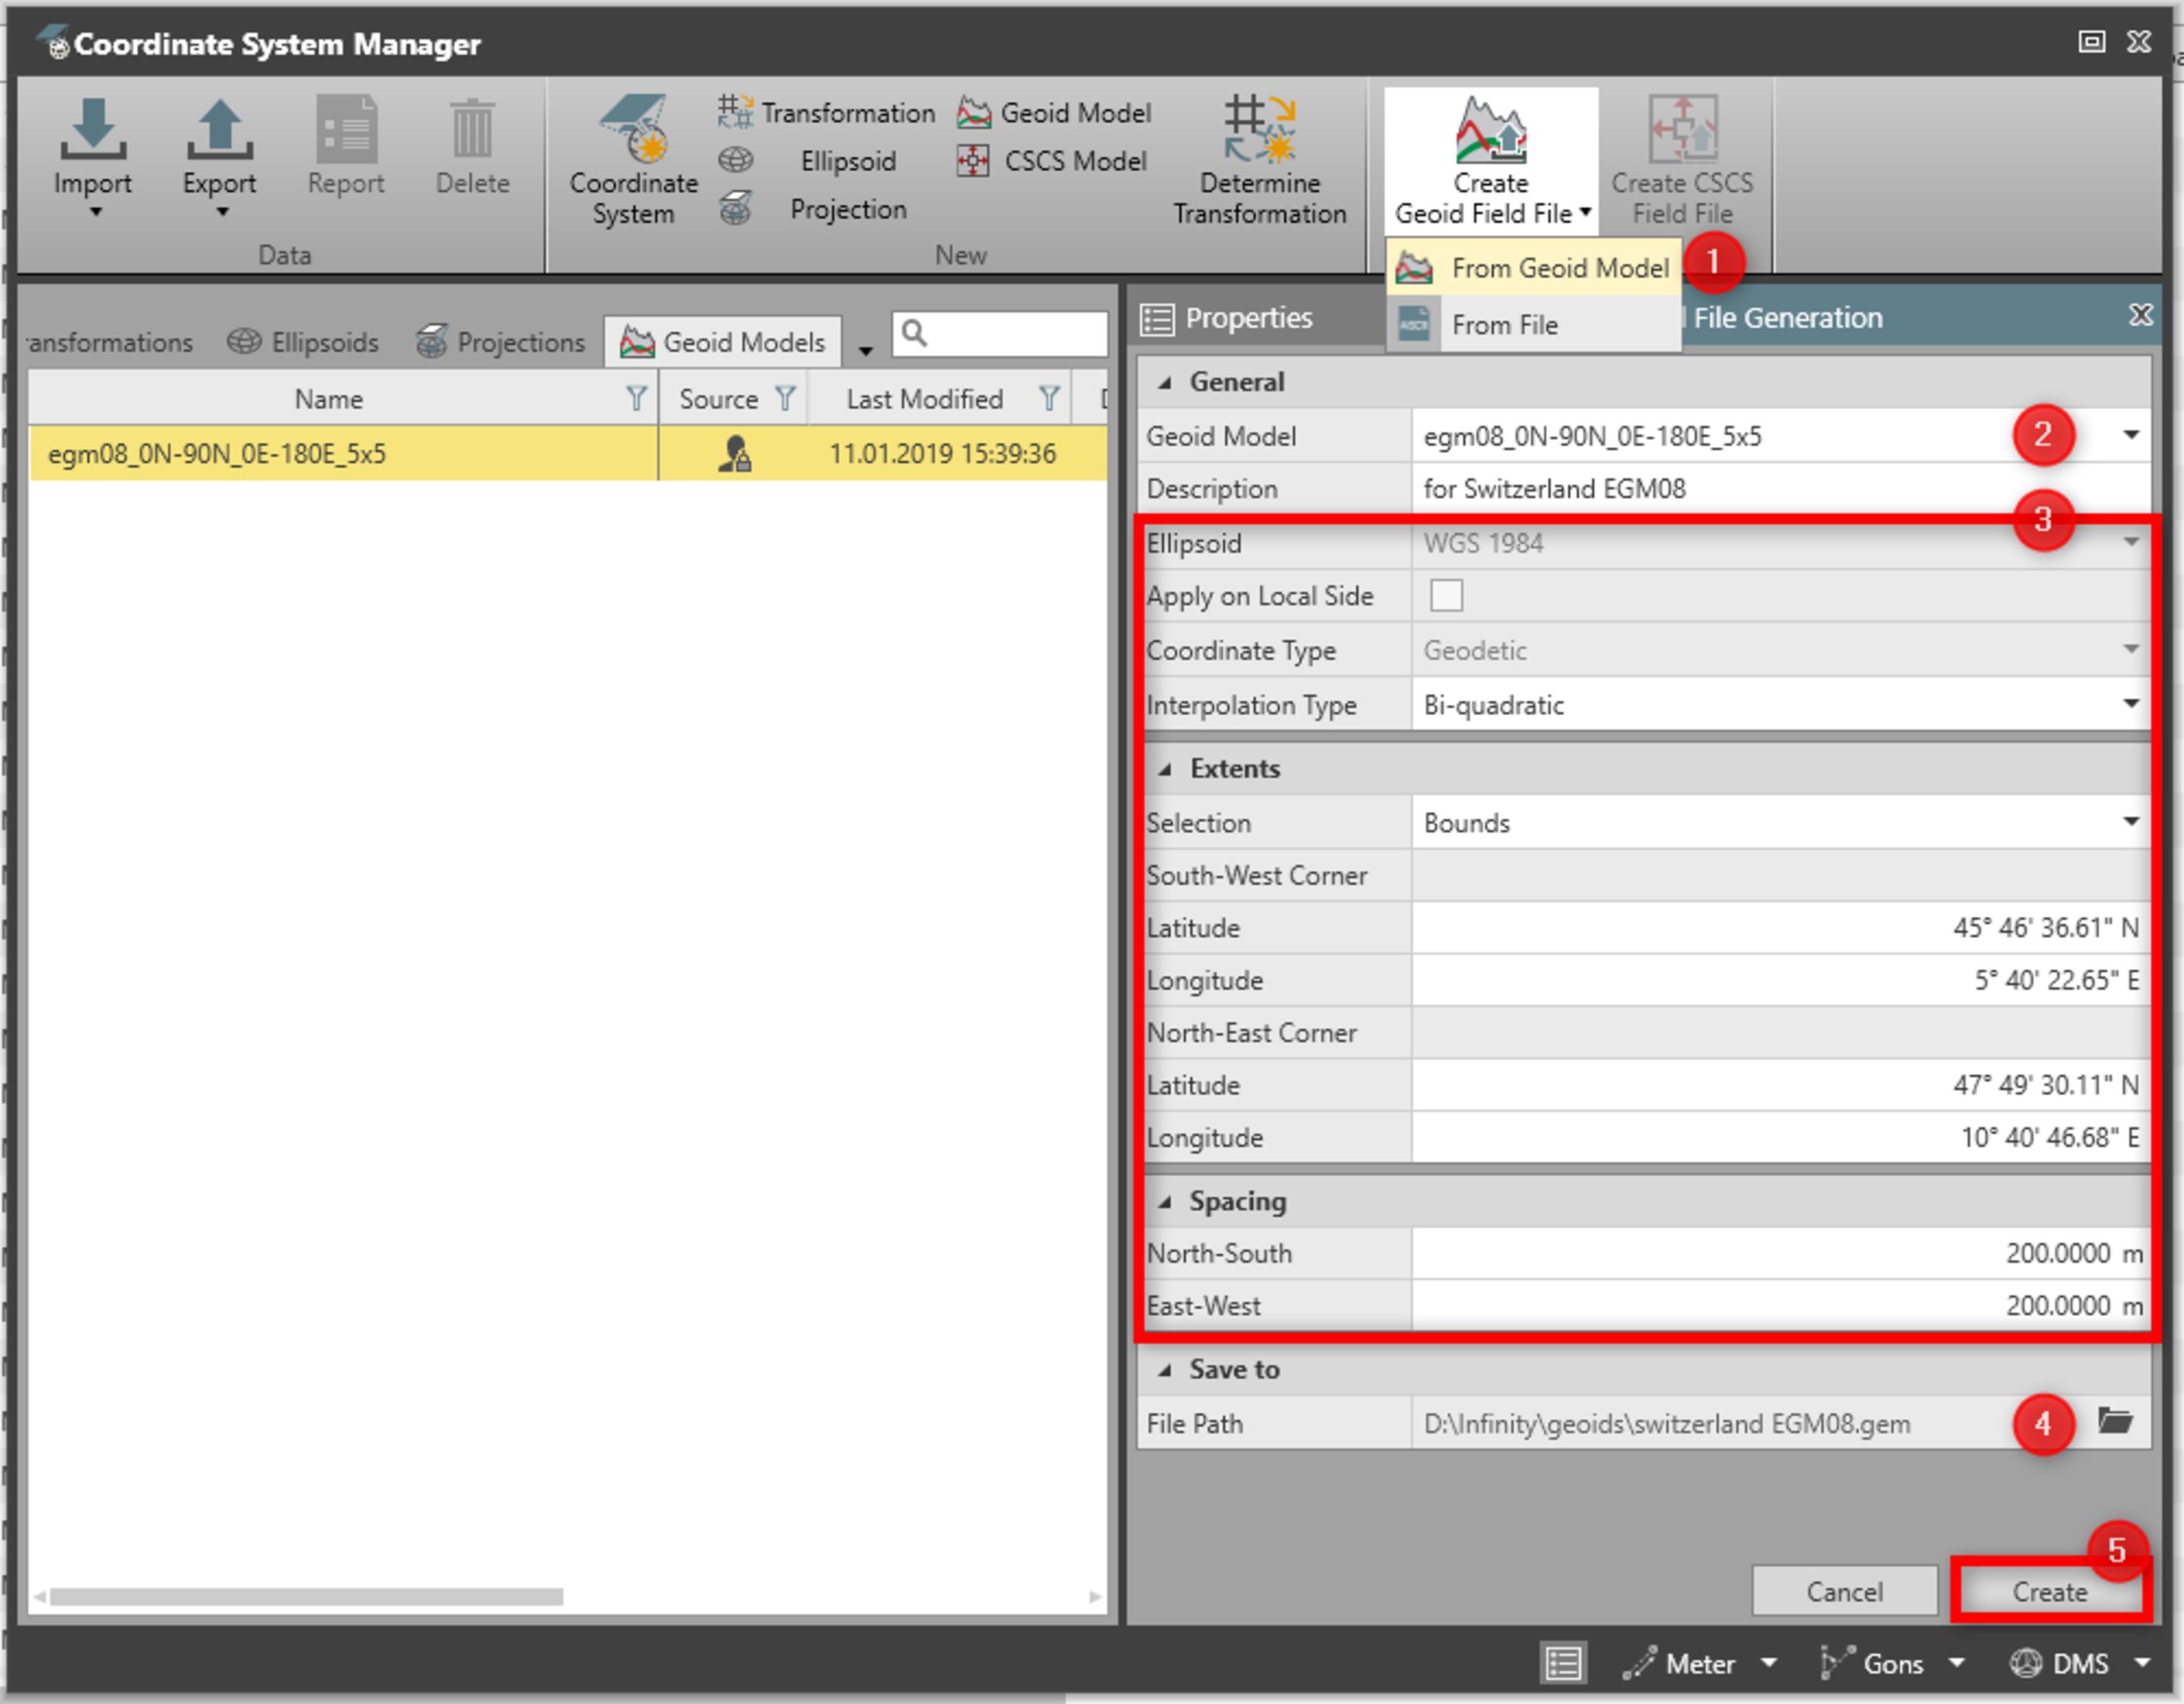2184x1704 pixels.
Task: Click Create CSCS Field File
Action: pyautogui.click(x=1682, y=160)
